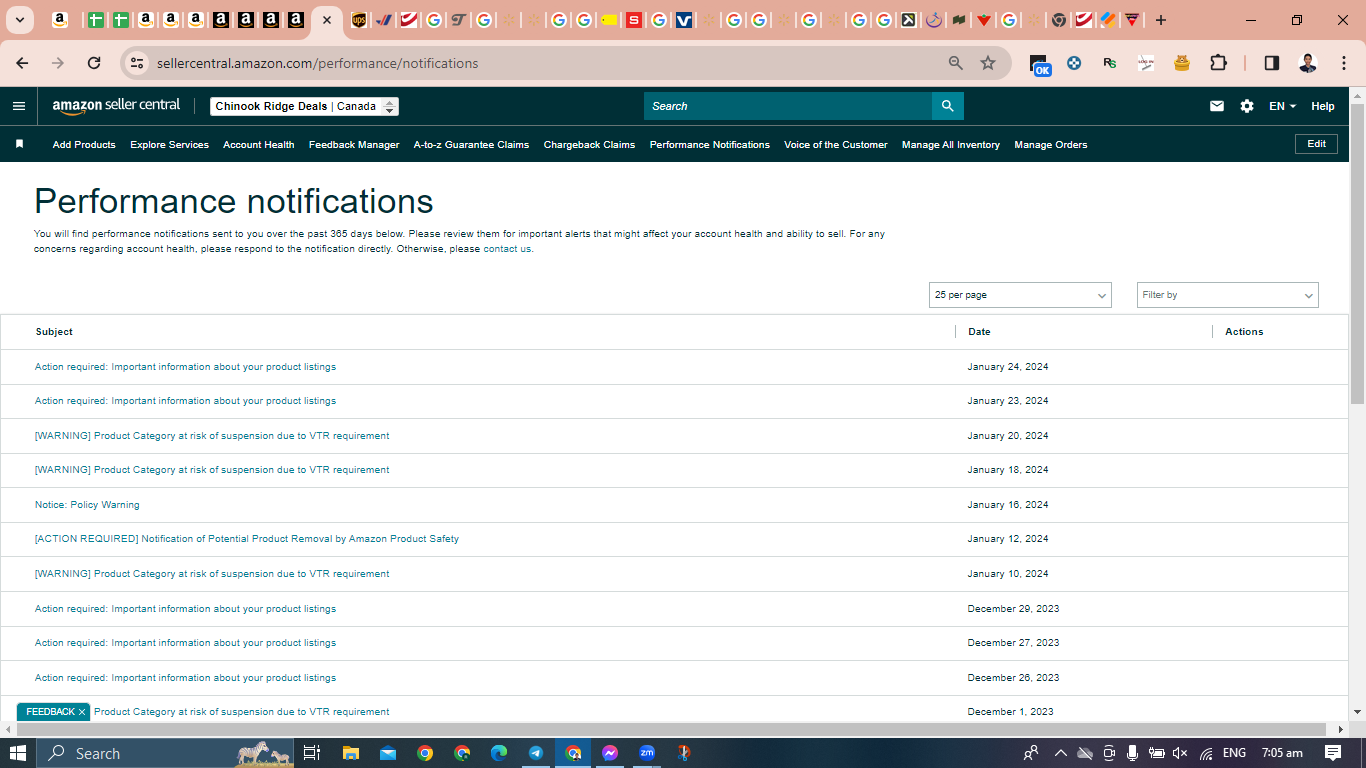Open Manage Orders
Viewport: 1366px width, 768px height.
click(1050, 145)
